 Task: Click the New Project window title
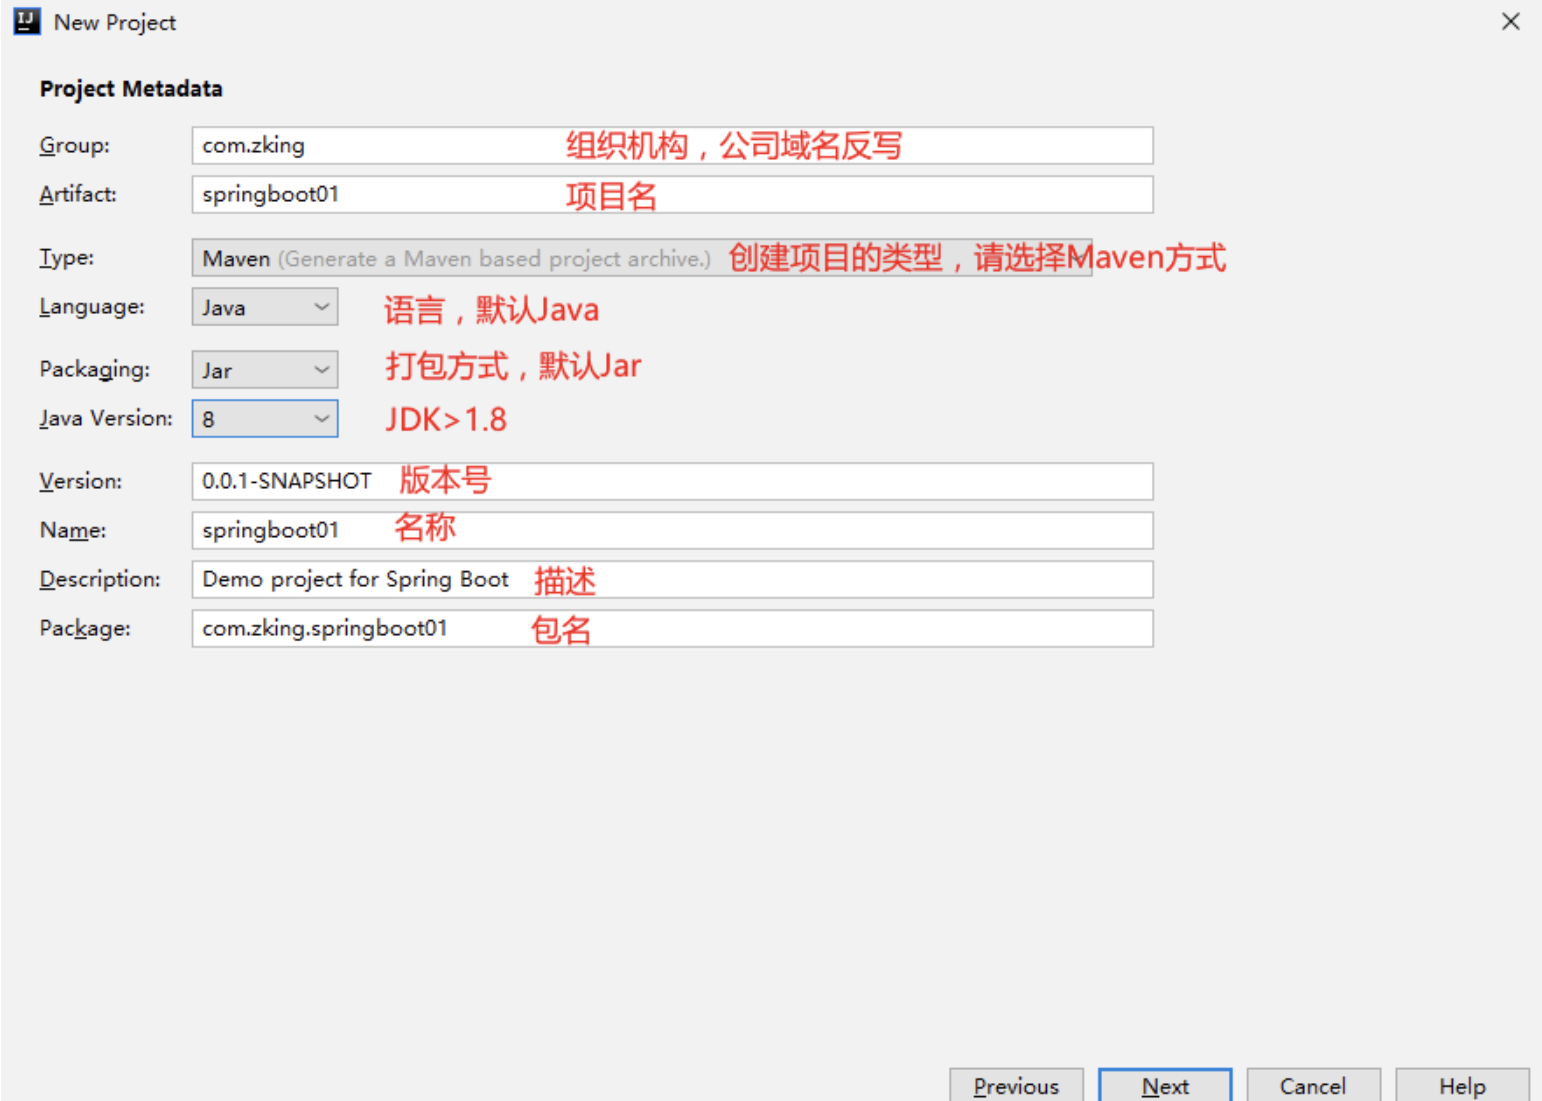115,22
